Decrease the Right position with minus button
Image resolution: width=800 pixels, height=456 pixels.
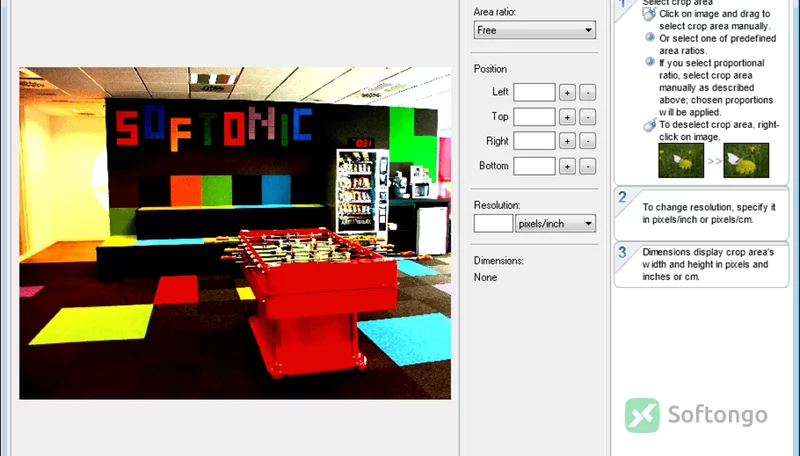(588, 141)
